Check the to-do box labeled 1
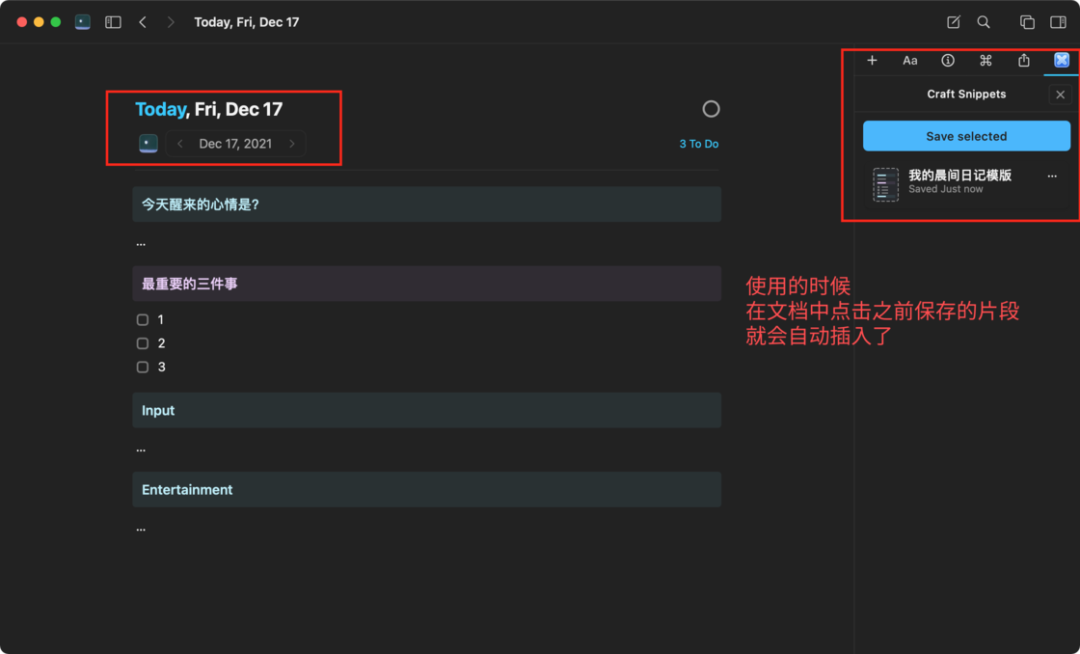This screenshot has width=1080, height=654. tap(142, 320)
